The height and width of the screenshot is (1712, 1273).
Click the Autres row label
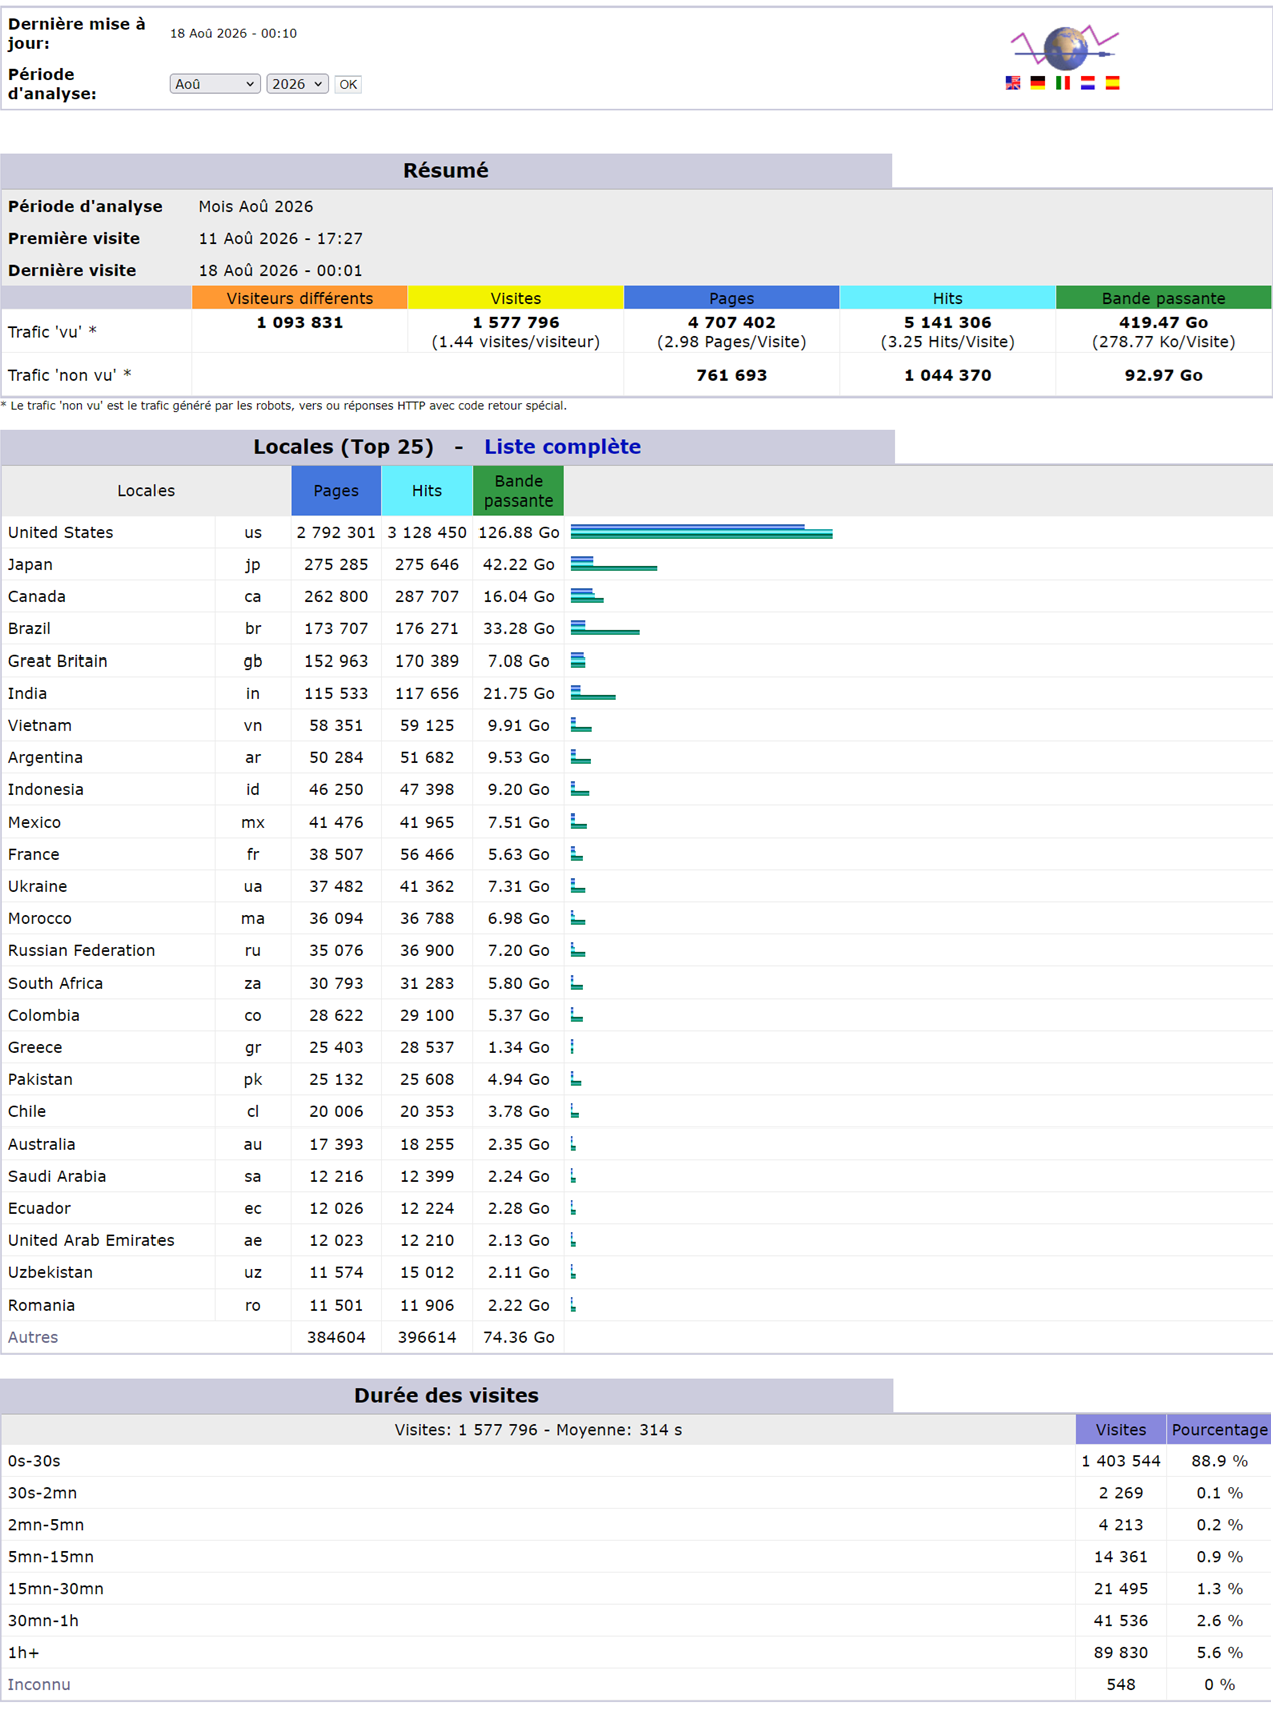(x=33, y=1337)
